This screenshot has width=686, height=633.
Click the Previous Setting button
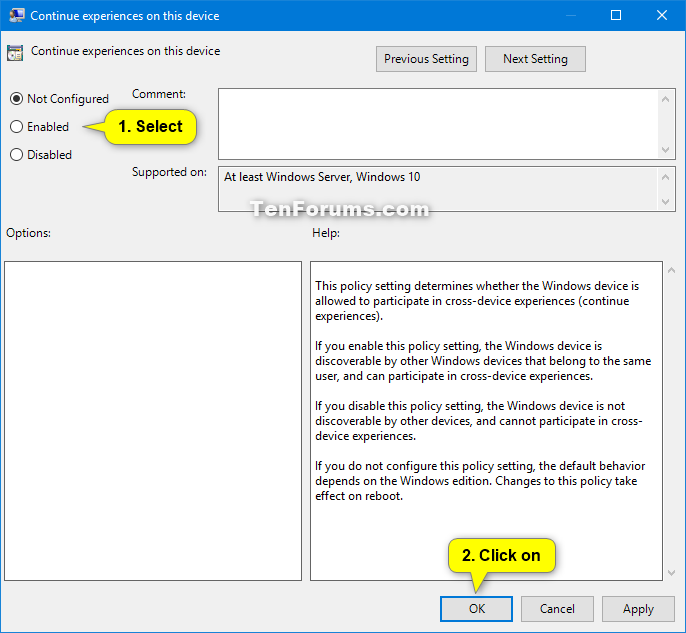(426, 59)
